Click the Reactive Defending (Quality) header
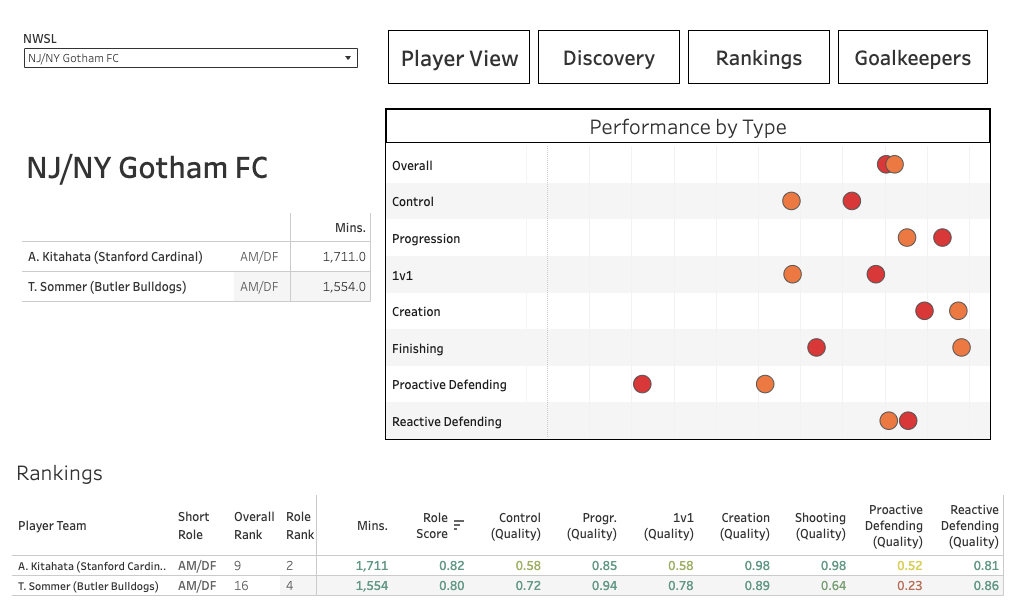 coord(970,525)
